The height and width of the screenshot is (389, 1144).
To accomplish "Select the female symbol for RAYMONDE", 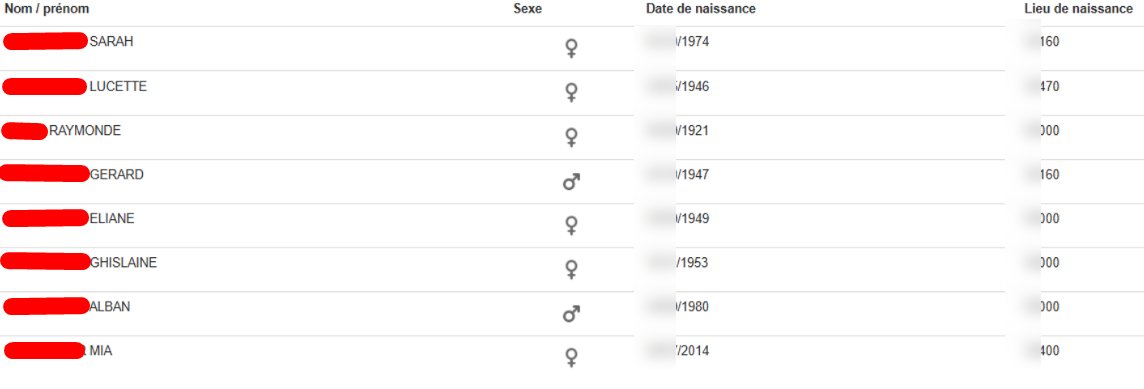I will point(572,137).
